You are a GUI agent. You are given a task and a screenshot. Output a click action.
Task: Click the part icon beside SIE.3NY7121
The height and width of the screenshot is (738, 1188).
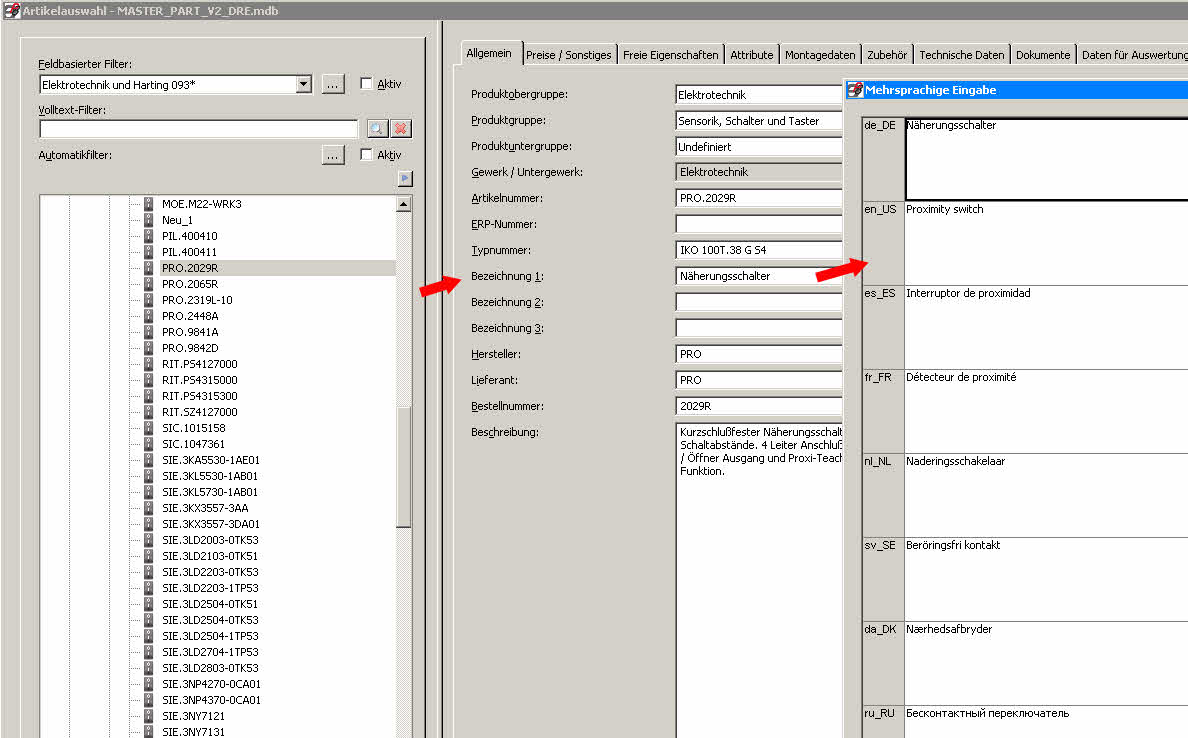[149, 716]
